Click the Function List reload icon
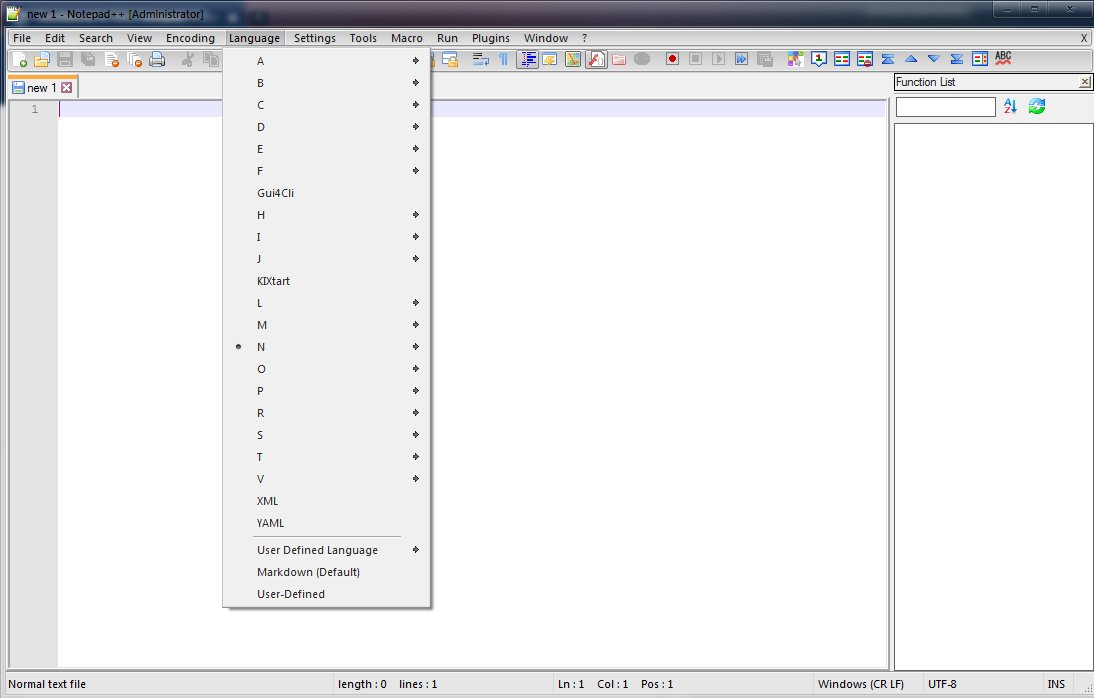 tap(1037, 106)
